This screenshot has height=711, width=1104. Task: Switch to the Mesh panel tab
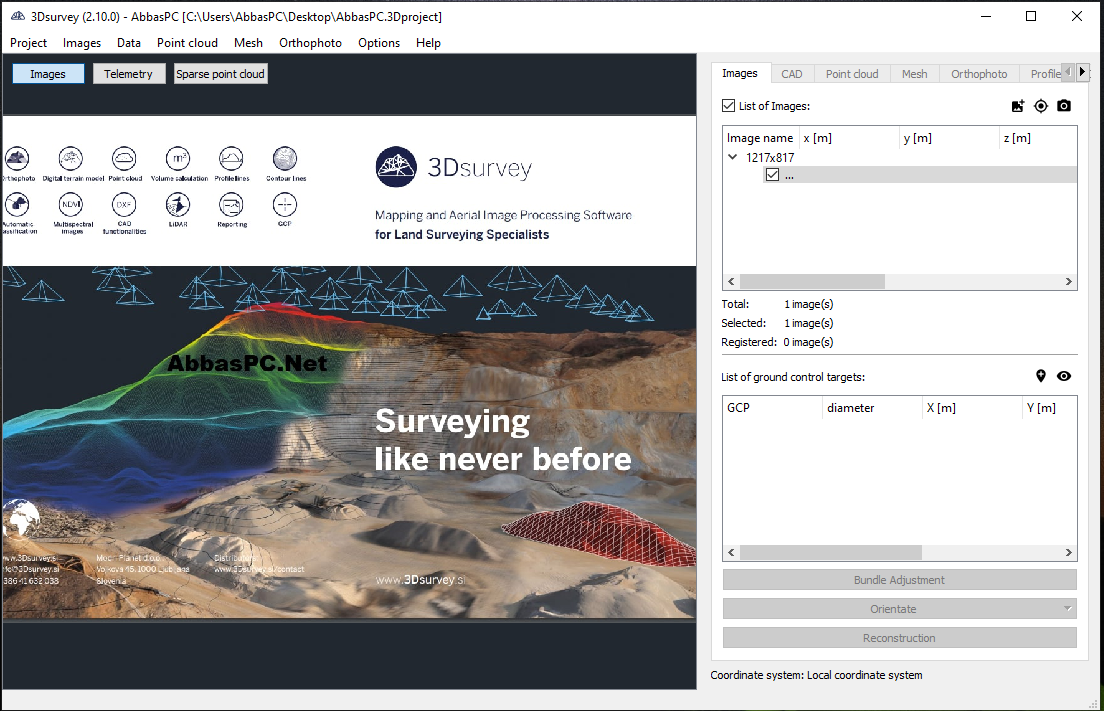click(915, 74)
